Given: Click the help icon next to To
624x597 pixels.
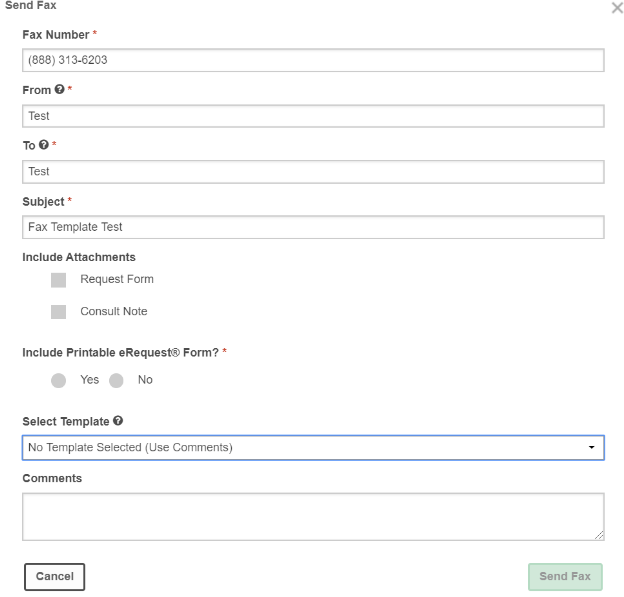Looking at the screenshot, I should 44,144.
